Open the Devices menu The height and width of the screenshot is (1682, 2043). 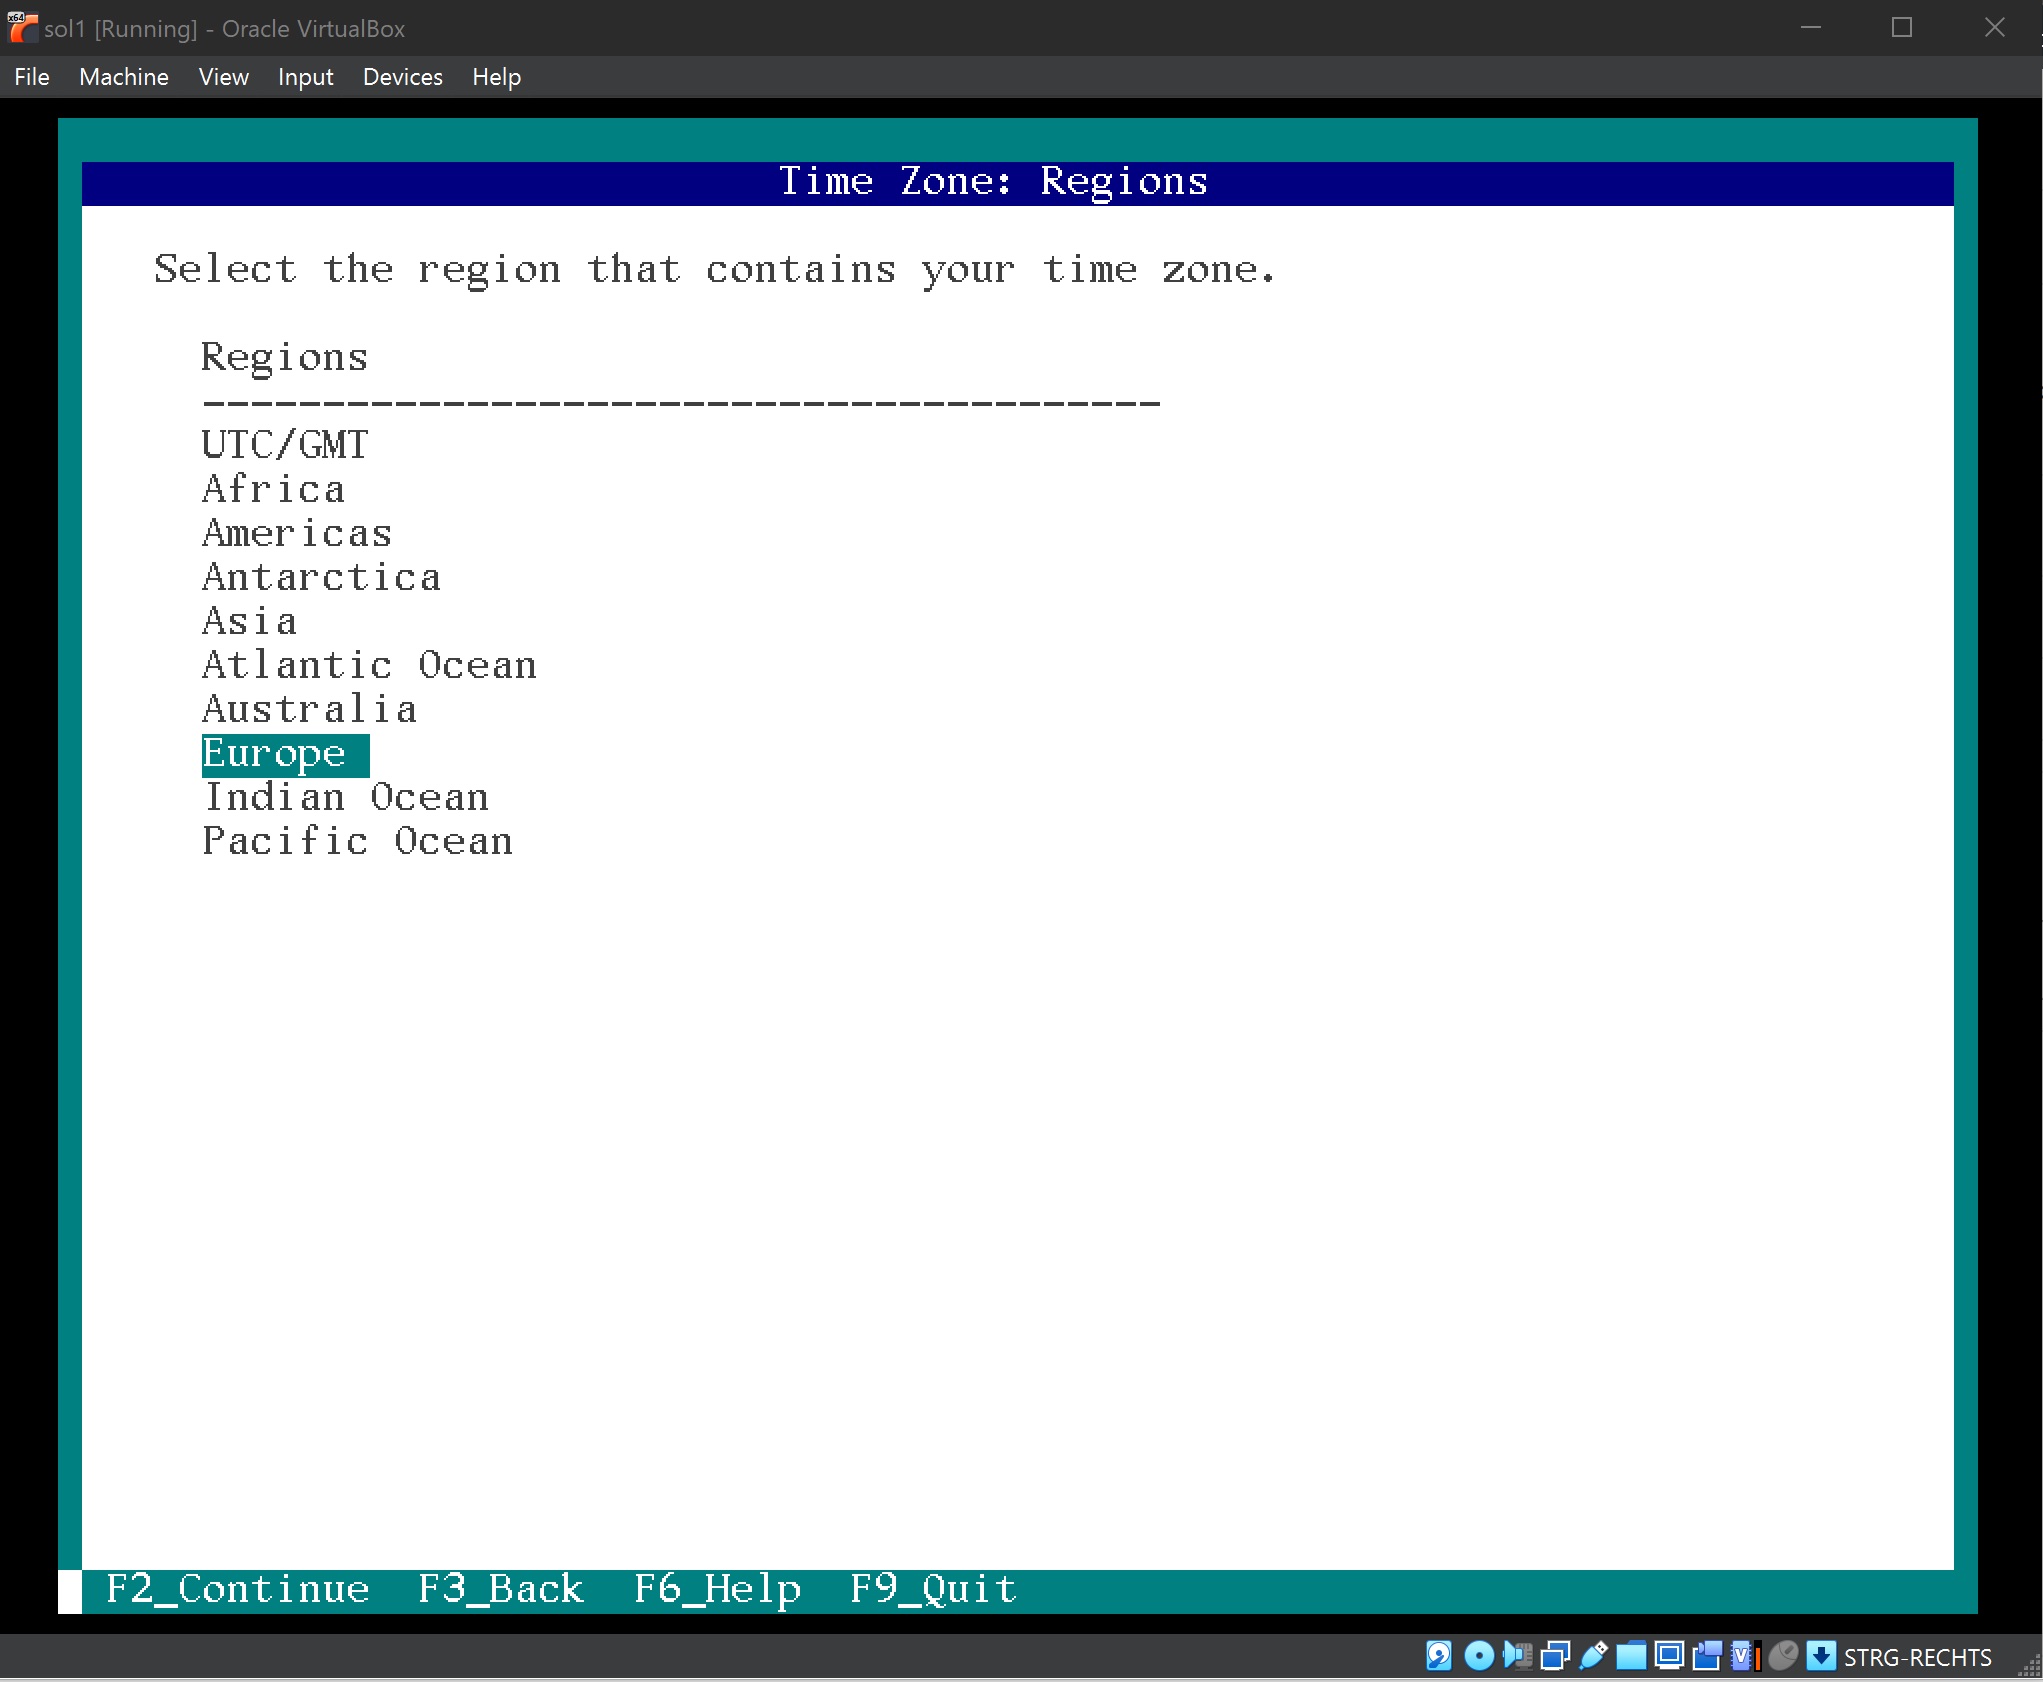point(402,77)
